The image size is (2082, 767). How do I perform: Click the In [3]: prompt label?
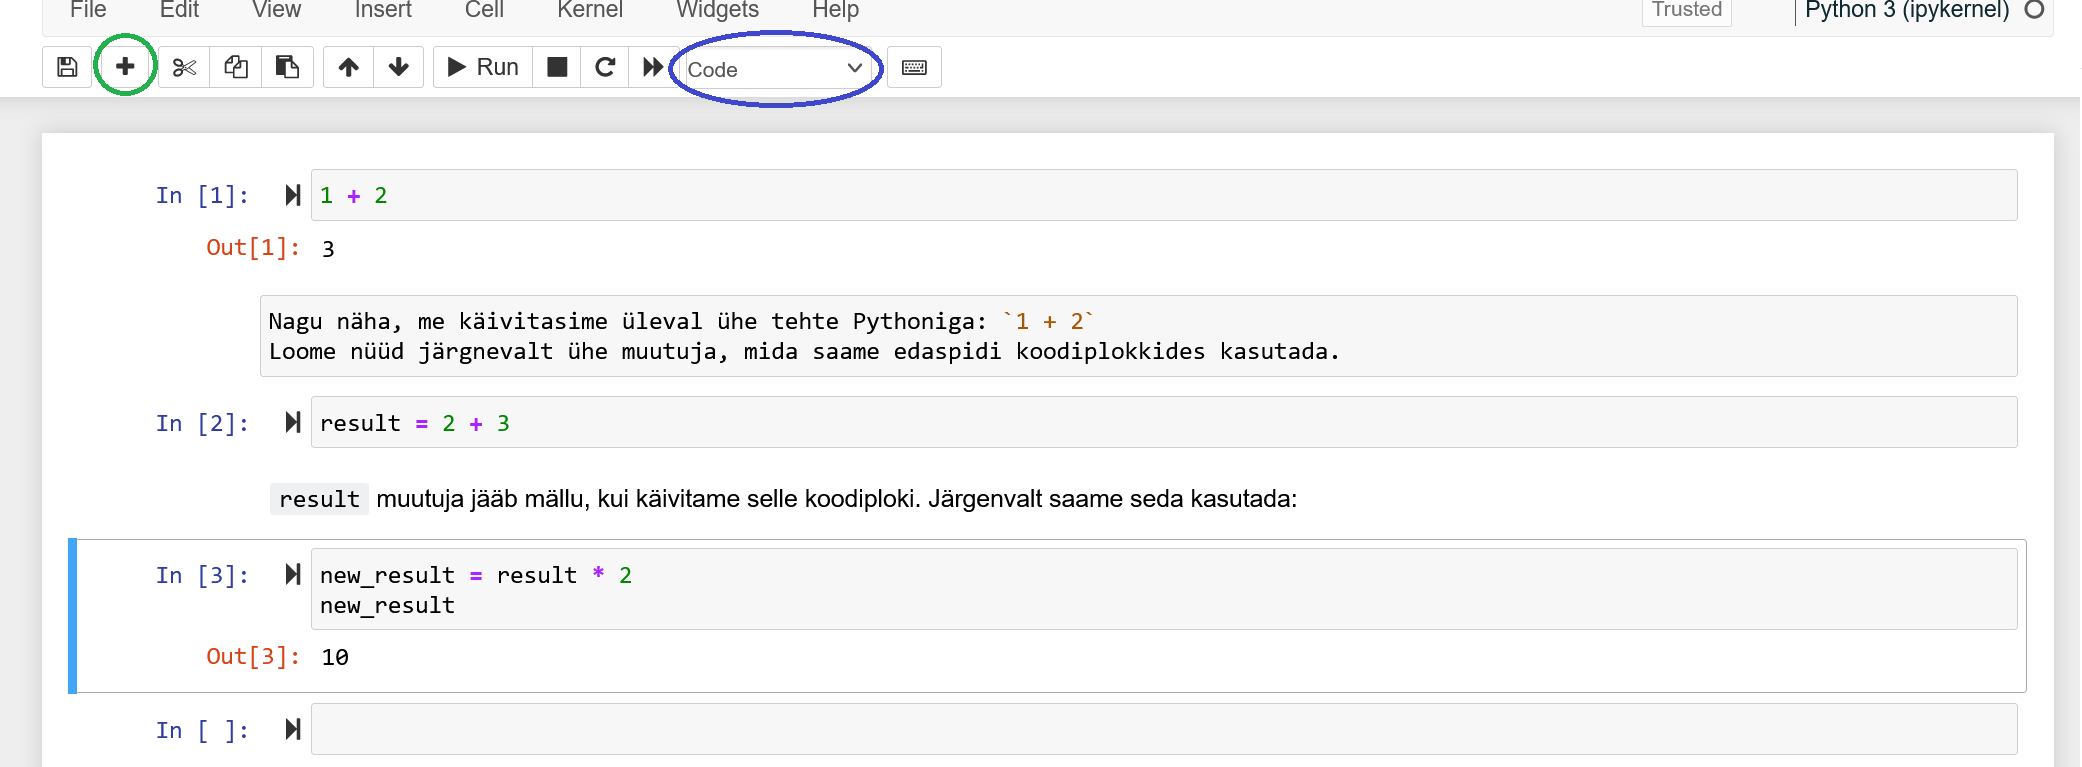tap(202, 575)
